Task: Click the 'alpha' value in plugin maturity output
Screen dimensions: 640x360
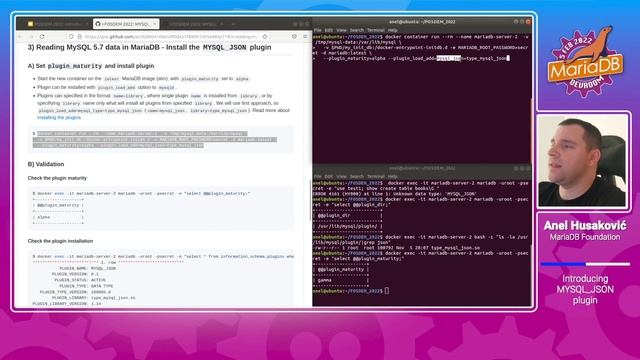Action: [x=43, y=217]
